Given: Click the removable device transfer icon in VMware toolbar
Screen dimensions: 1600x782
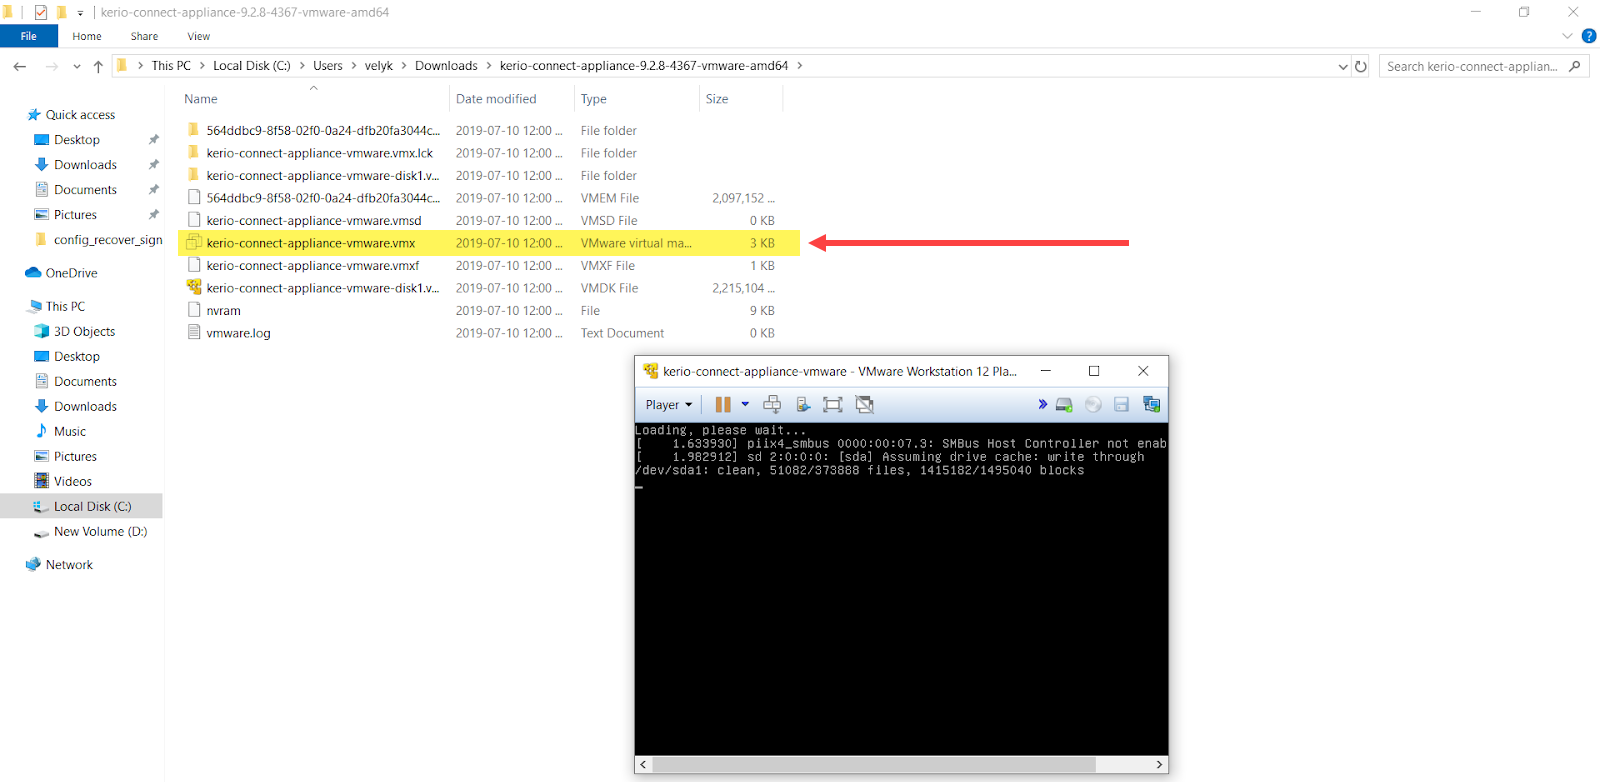Looking at the screenshot, I should click(x=803, y=405).
